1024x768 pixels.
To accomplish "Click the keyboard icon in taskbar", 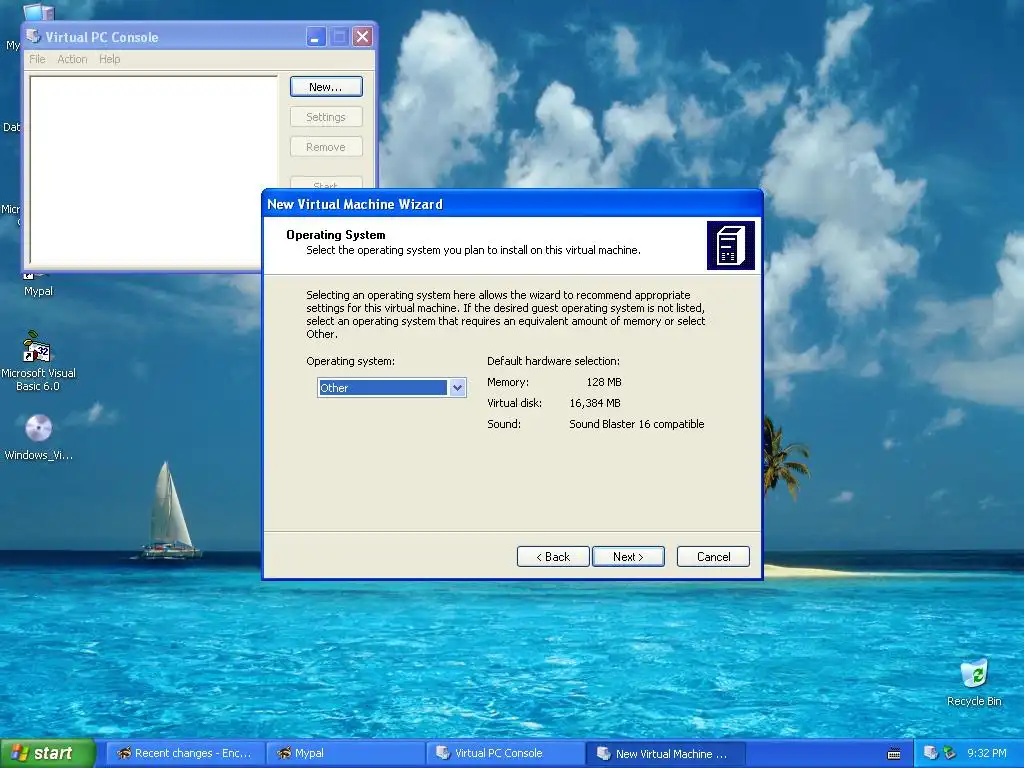I will tap(894, 754).
